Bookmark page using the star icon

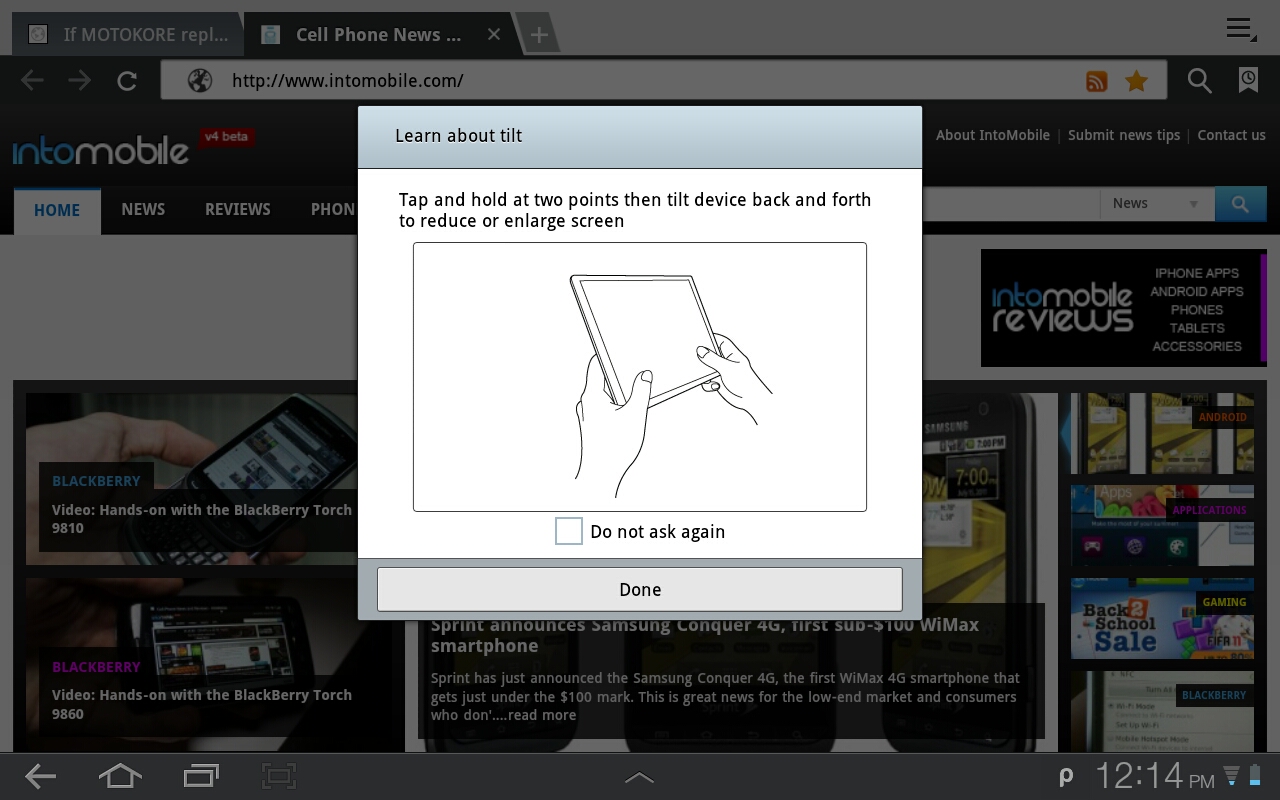tap(1136, 81)
